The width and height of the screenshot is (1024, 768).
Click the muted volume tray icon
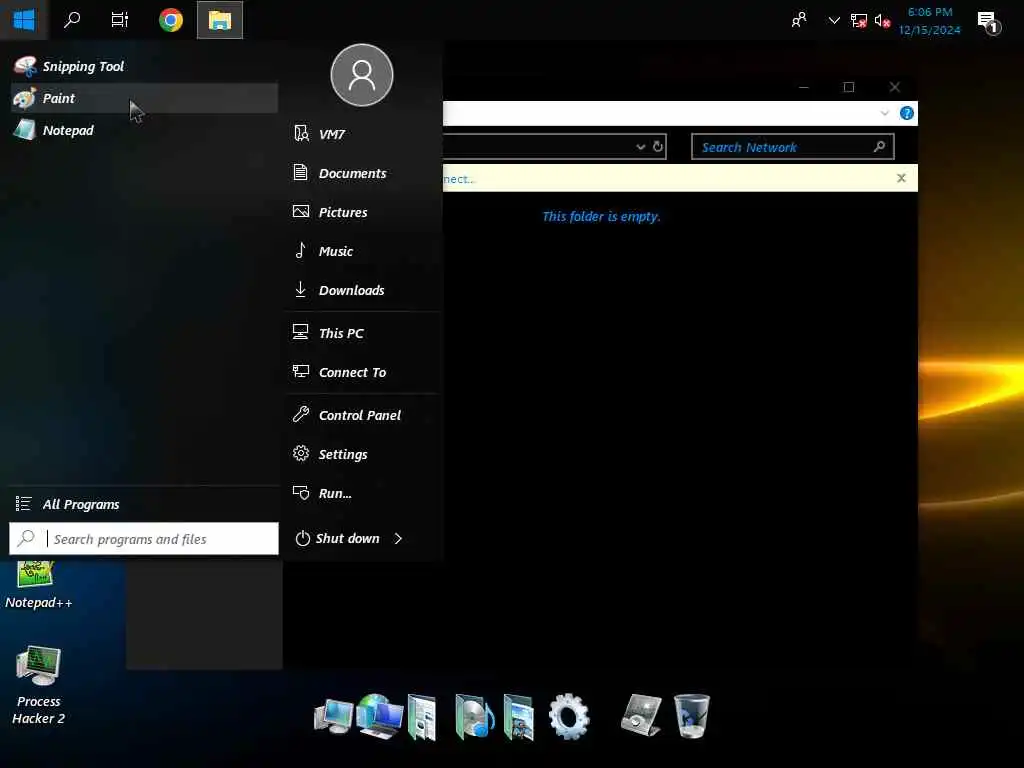[x=882, y=21]
